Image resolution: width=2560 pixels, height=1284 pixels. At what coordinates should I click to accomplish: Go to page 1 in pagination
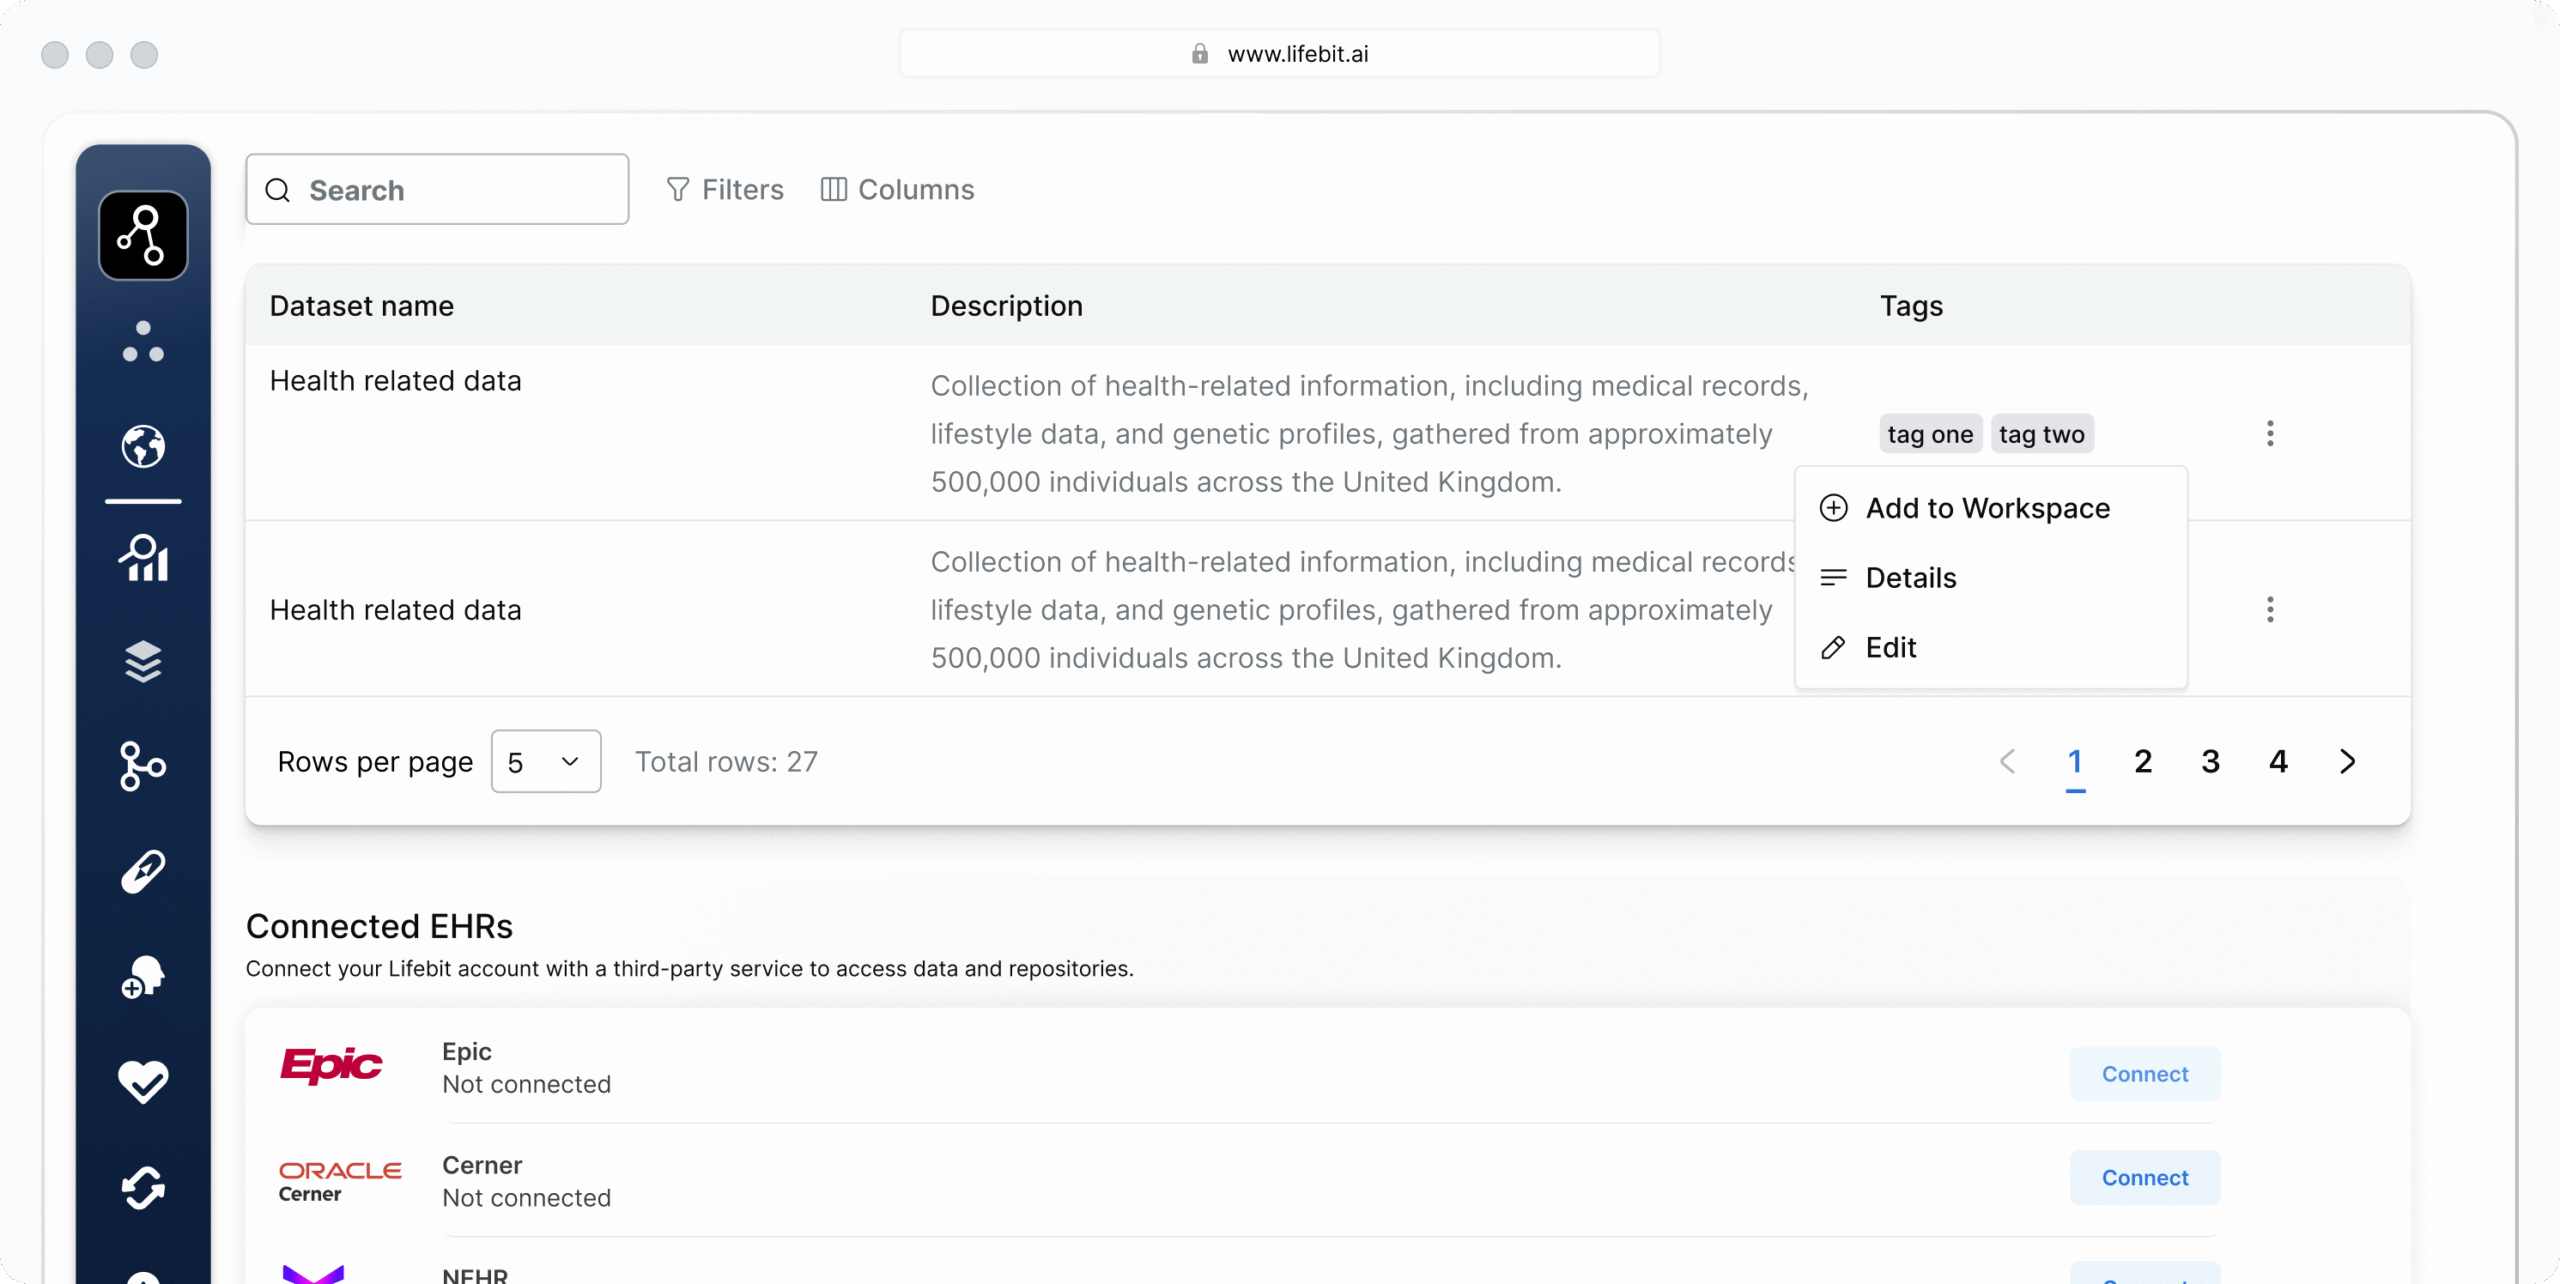2075,762
